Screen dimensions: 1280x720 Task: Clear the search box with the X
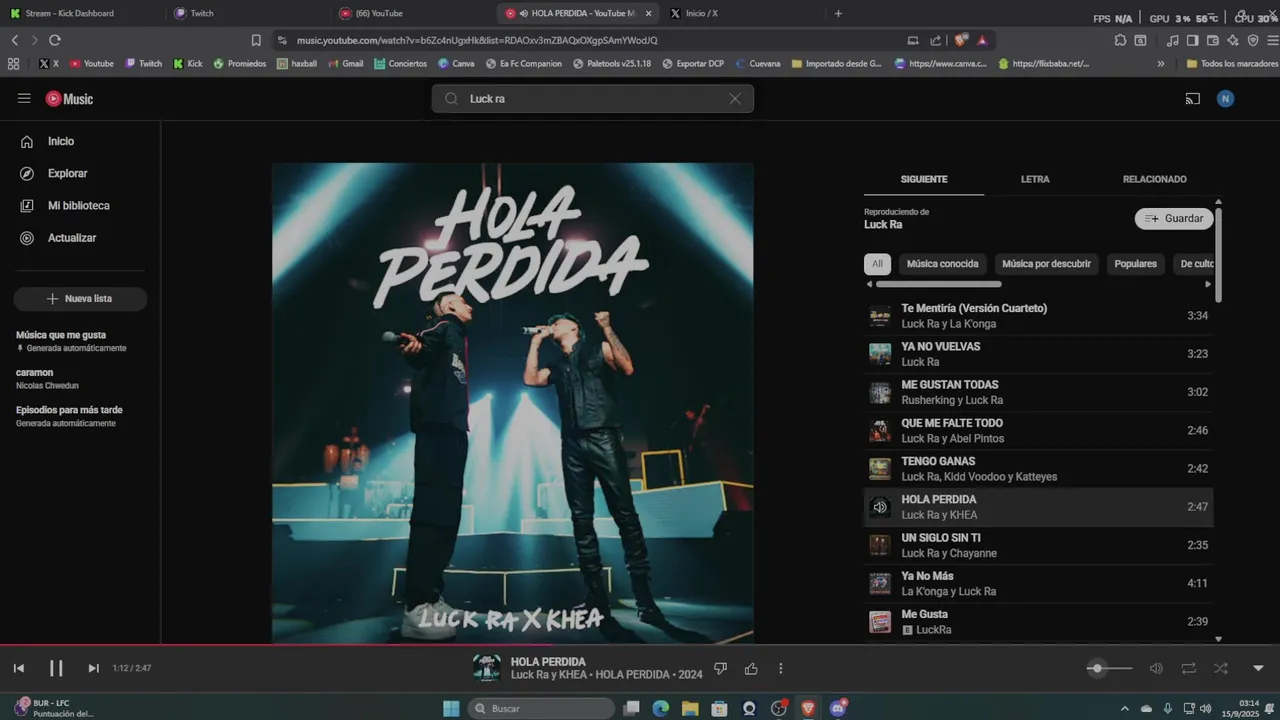tap(735, 99)
